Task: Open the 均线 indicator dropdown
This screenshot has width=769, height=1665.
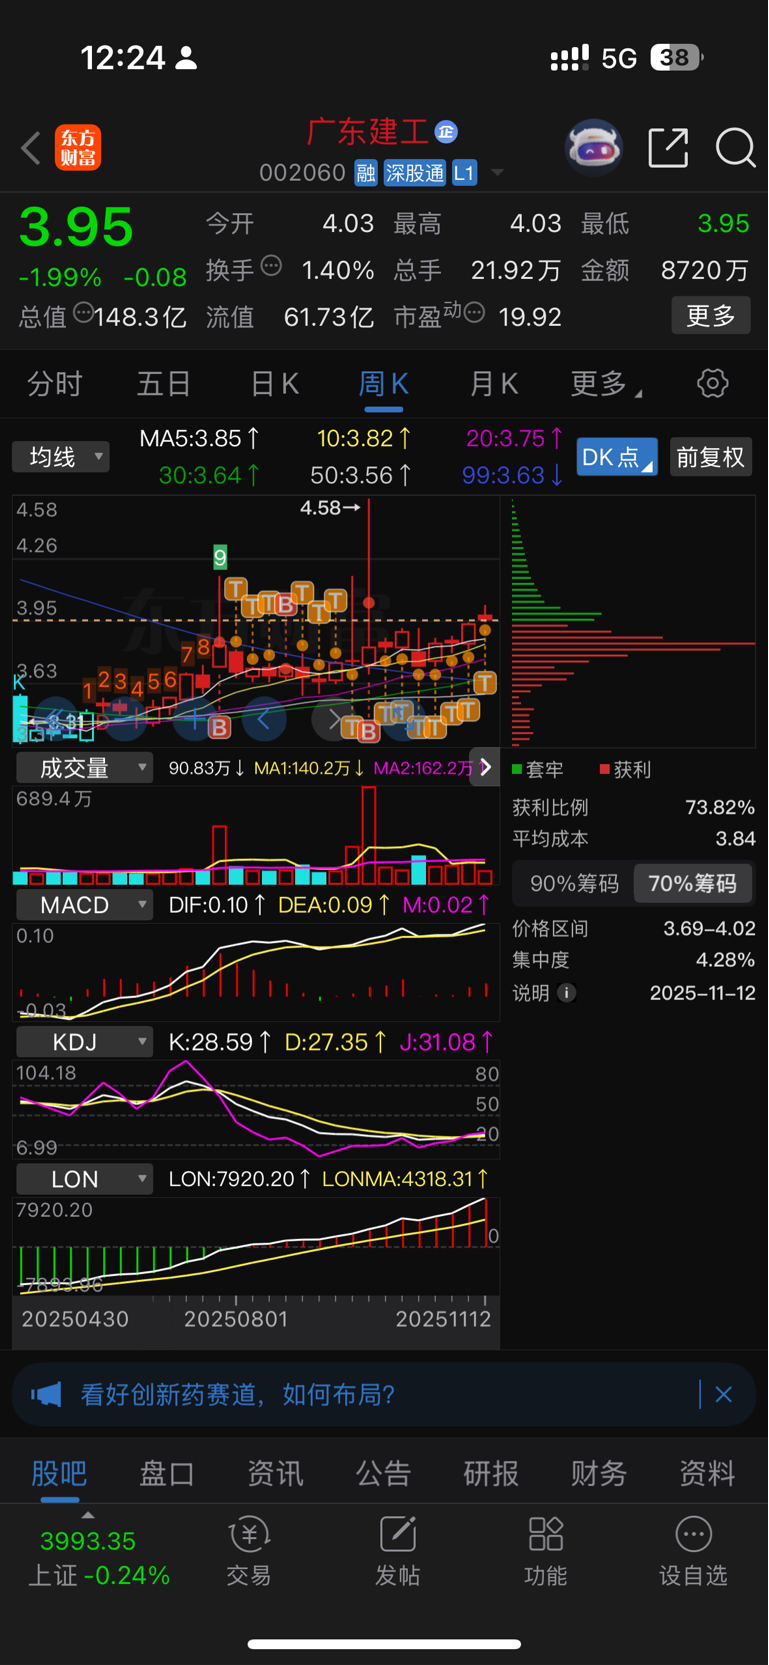Action: tap(61, 457)
